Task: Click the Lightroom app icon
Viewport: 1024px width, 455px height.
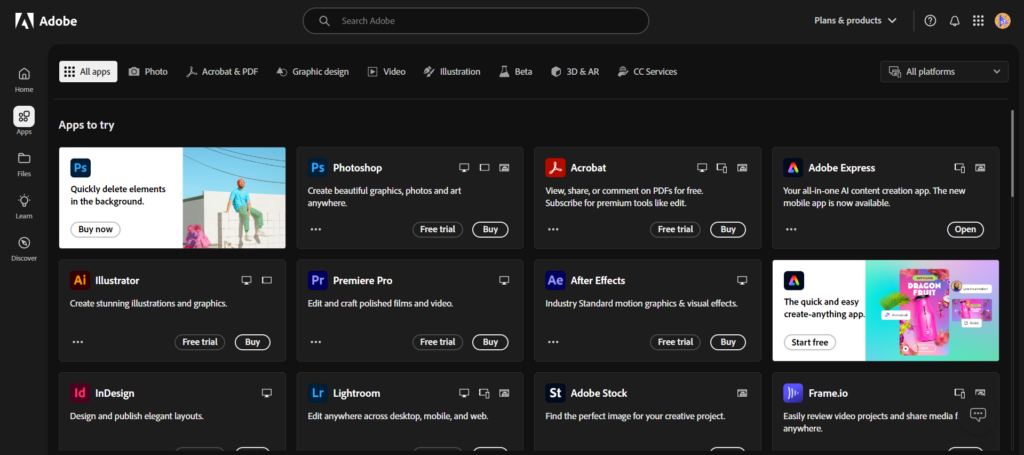Action: click(x=318, y=393)
